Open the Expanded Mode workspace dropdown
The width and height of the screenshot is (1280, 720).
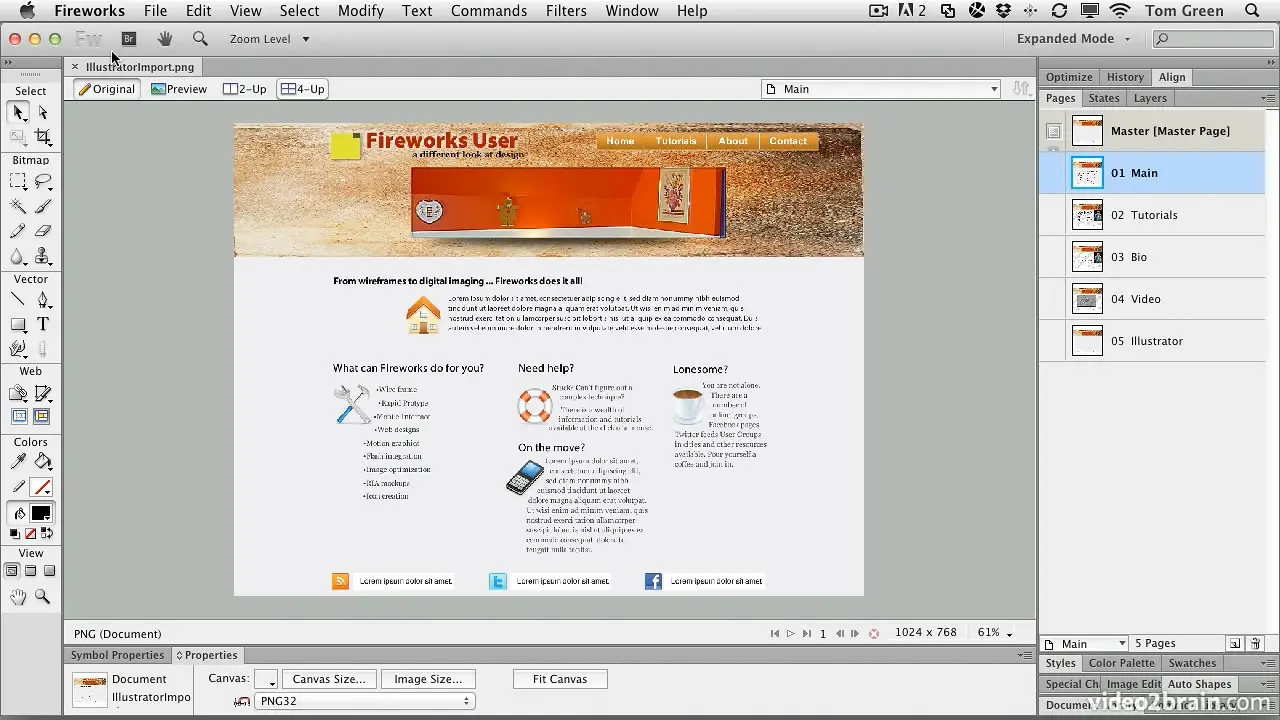pyautogui.click(x=1073, y=39)
